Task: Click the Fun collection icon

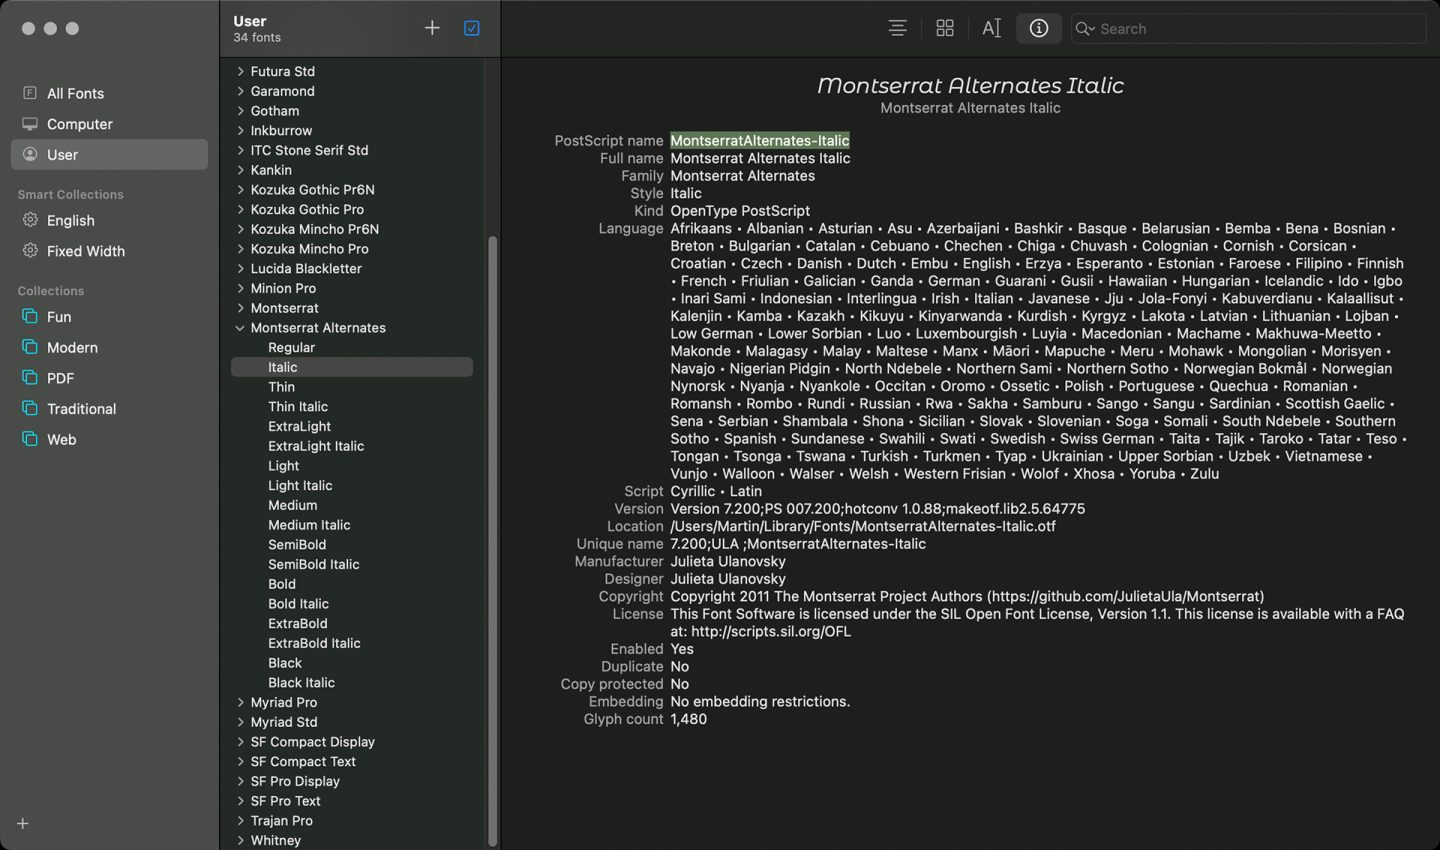Action: tap(30, 316)
